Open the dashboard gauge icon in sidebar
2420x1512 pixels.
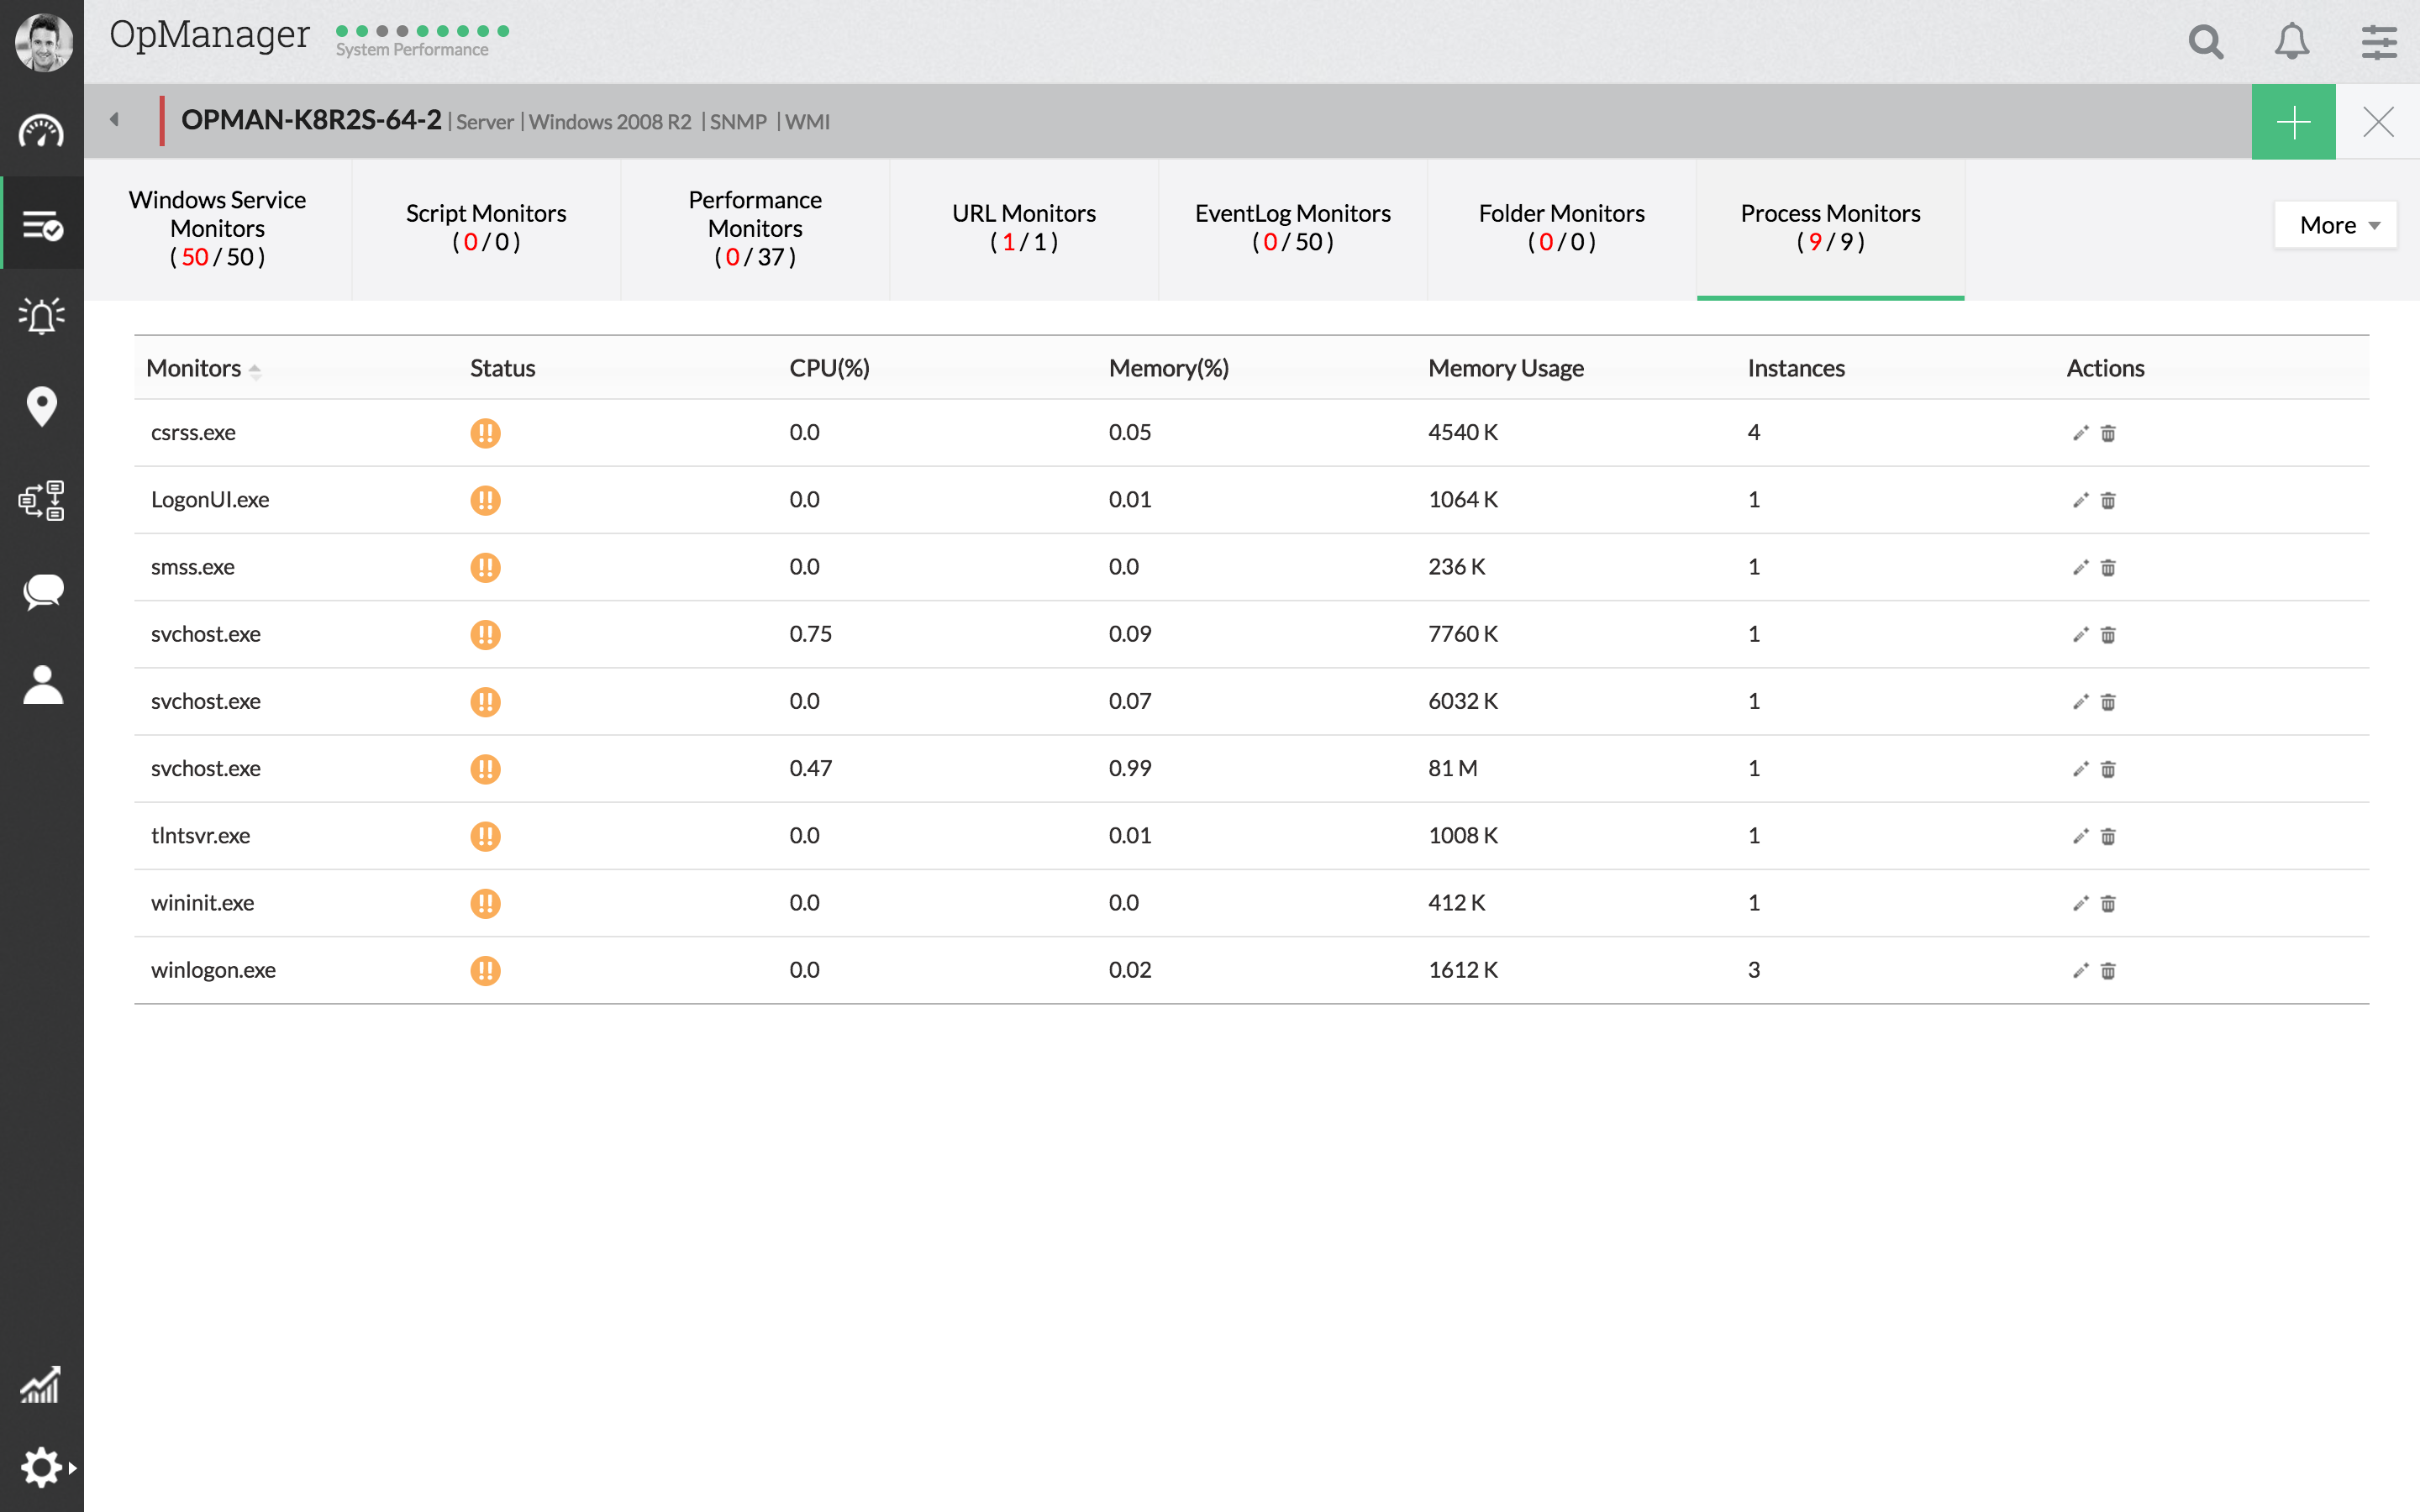pyautogui.click(x=41, y=132)
